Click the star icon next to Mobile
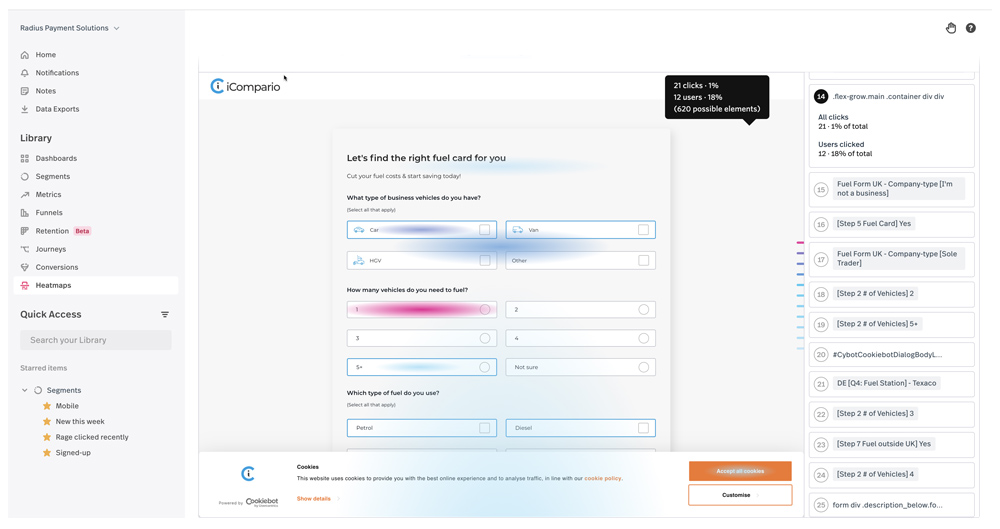Screen dimensions: 1000x529 tap(47, 406)
